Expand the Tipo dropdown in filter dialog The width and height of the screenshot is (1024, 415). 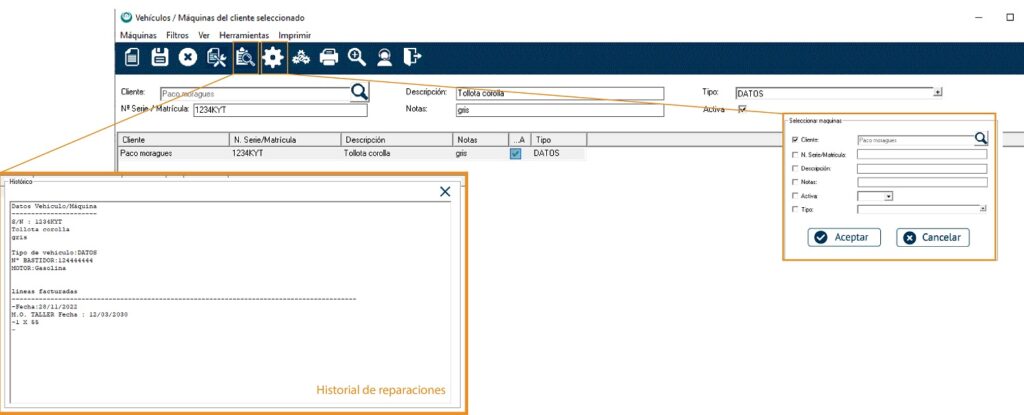(983, 209)
